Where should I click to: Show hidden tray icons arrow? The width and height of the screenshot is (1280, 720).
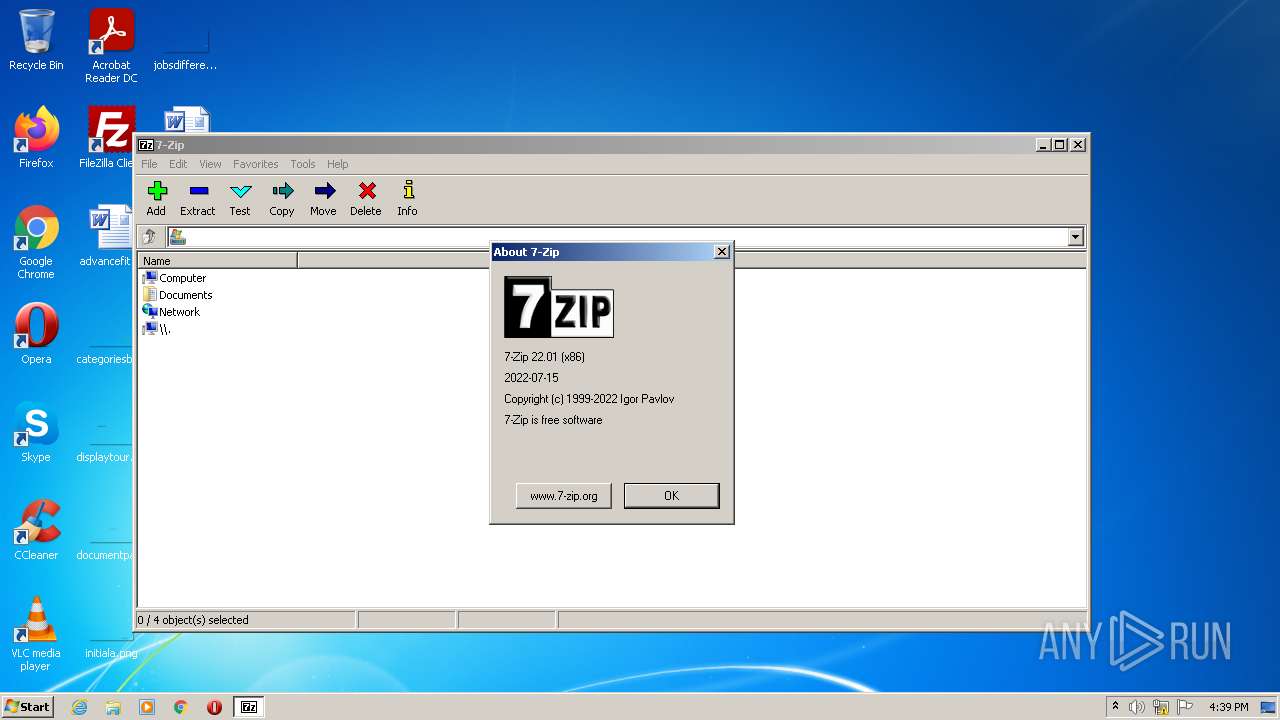pos(1116,707)
